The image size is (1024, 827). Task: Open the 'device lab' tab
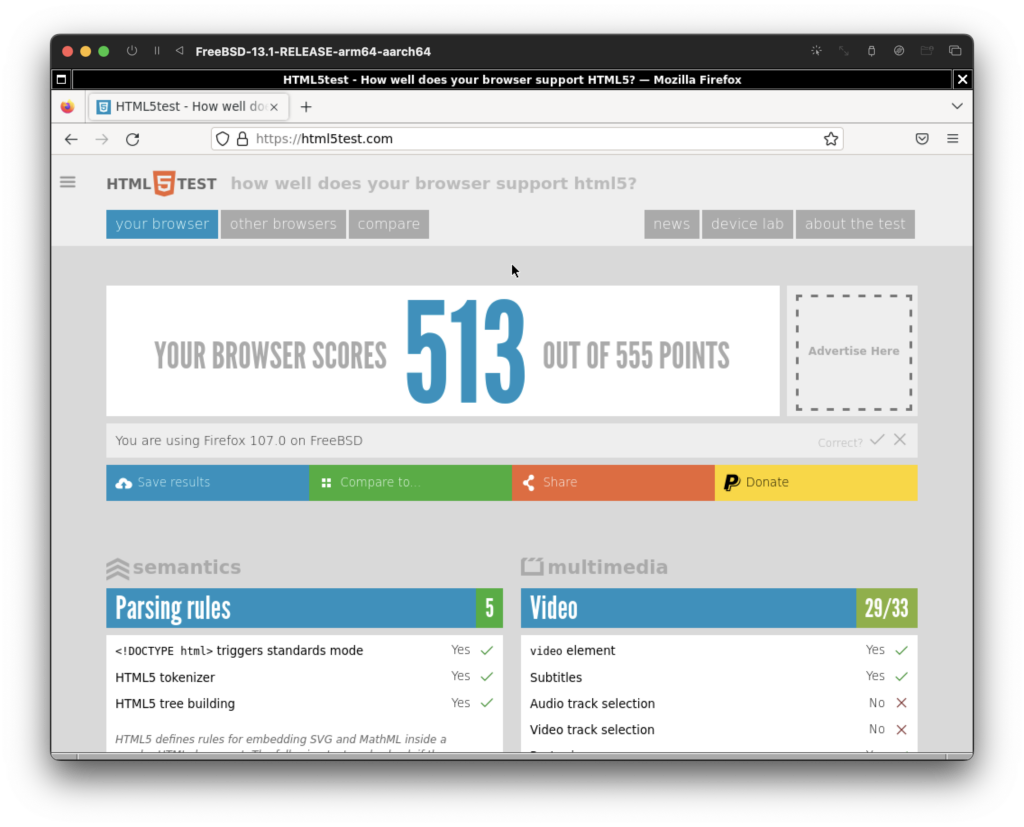[x=747, y=224]
